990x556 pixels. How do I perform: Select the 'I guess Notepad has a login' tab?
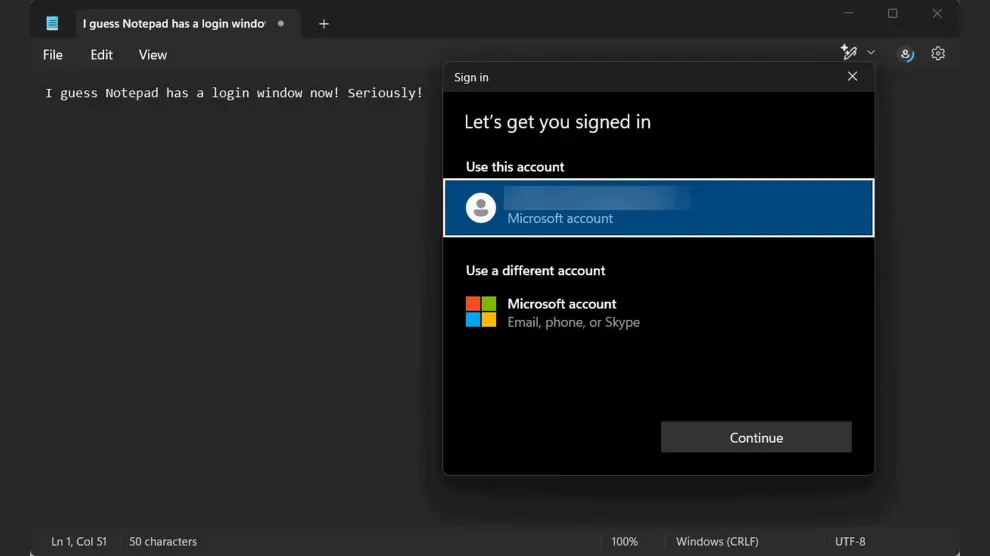[173, 23]
